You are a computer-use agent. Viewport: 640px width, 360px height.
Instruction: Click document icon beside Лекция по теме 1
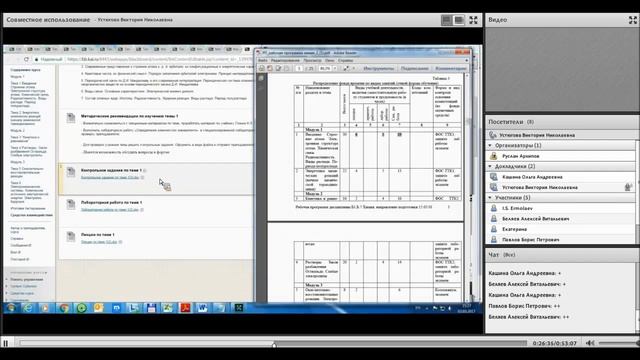click(x=71, y=236)
